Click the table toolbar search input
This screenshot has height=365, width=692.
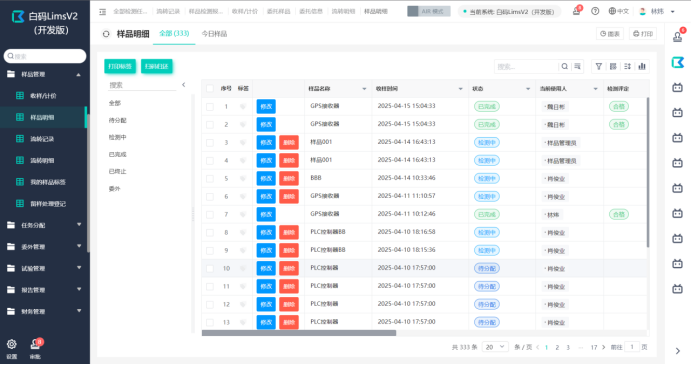point(527,67)
